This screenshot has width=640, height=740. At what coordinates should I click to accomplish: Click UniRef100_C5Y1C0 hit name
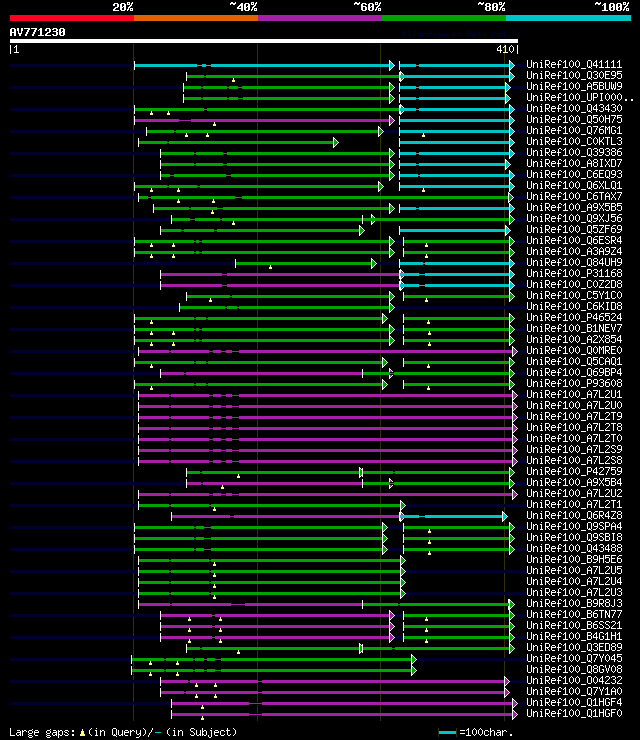click(x=574, y=295)
